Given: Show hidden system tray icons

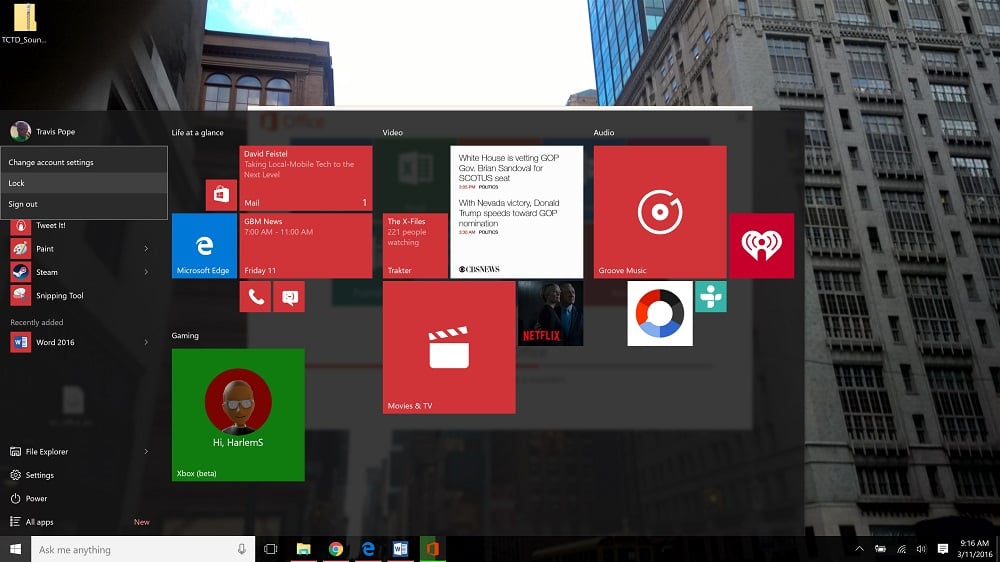Looking at the screenshot, I should coord(859,549).
